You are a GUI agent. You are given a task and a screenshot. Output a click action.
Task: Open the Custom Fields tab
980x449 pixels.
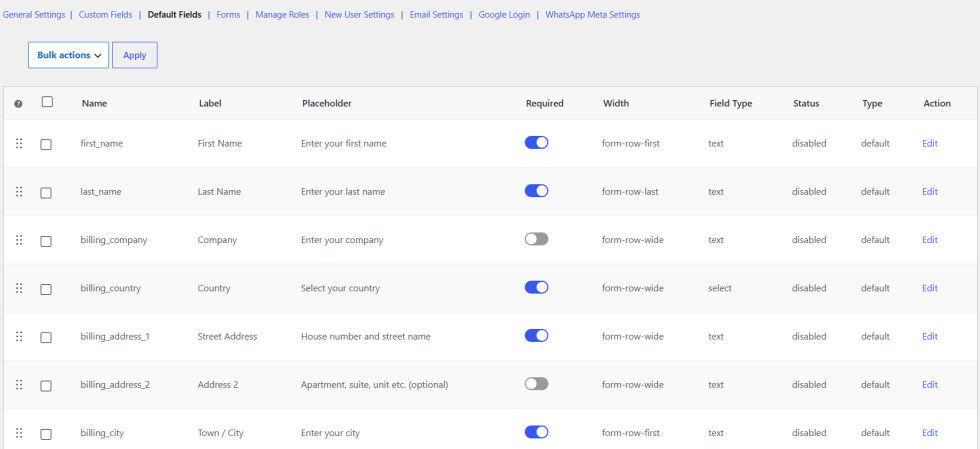pyautogui.click(x=106, y=14)
